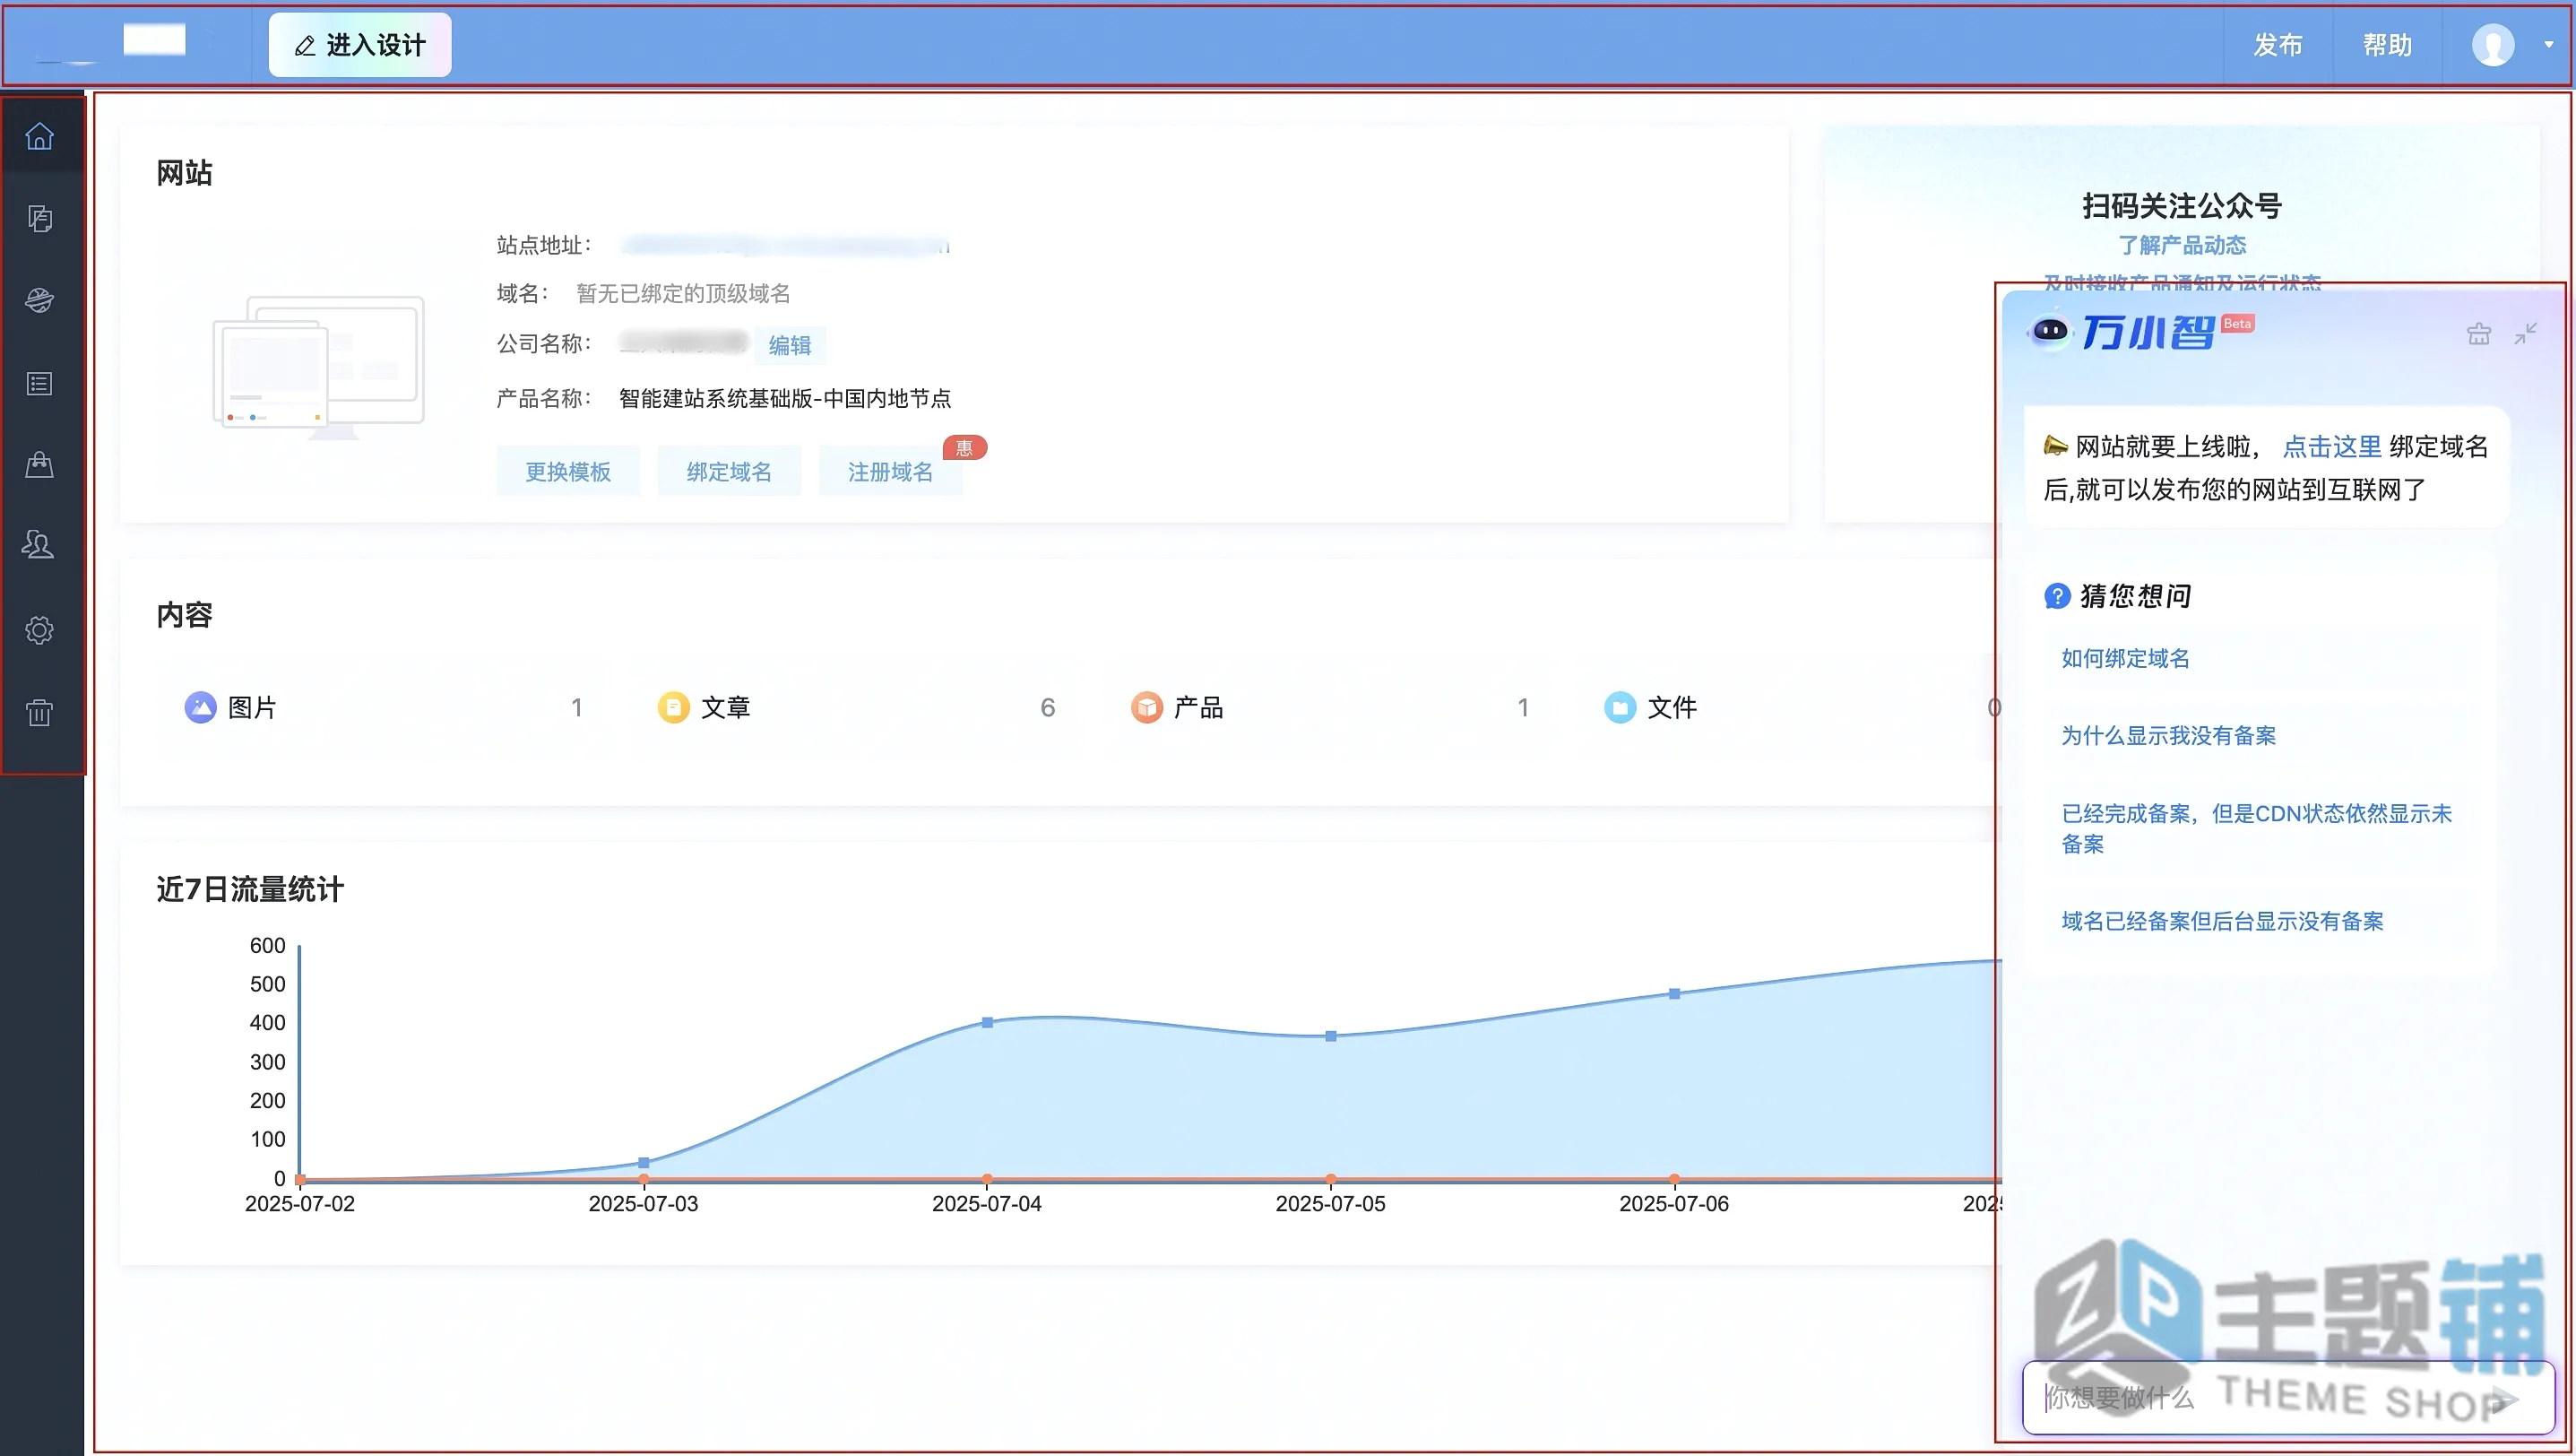Viewport: 2576px width, 1456px height.
Task: Click the planet site sidebar icon
Action: 40,300
